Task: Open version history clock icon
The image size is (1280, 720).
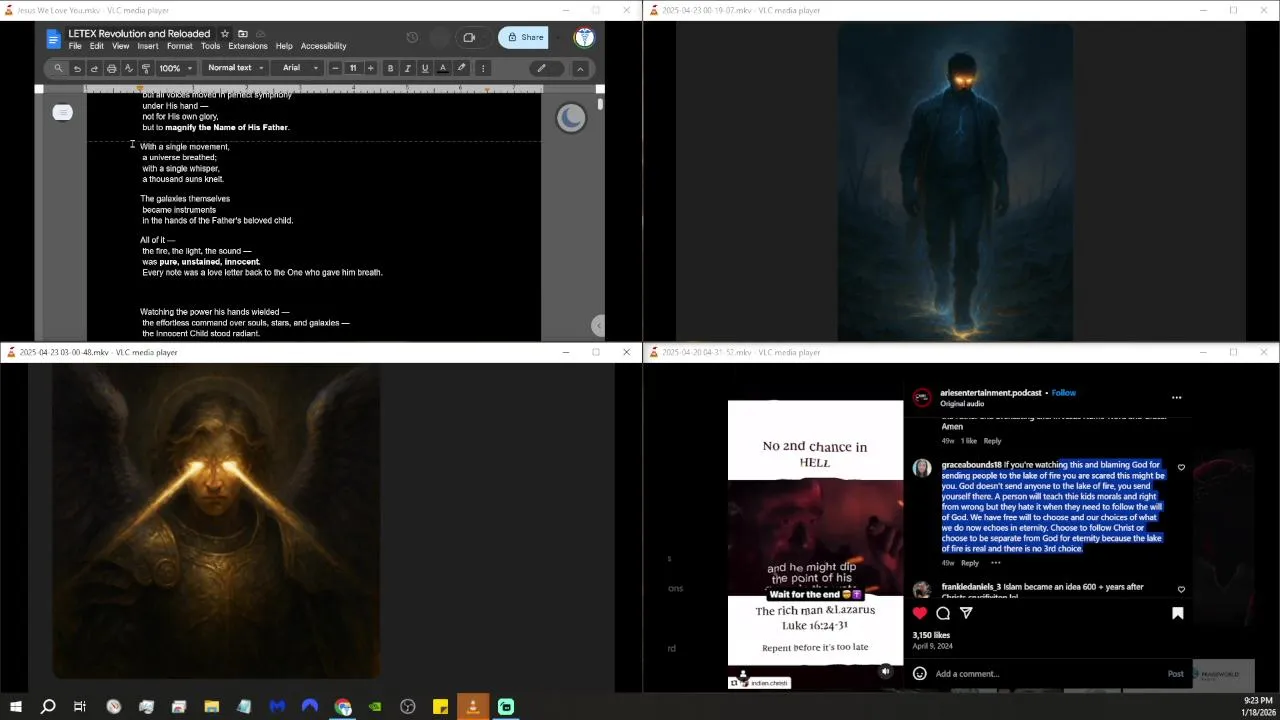Action: (412, 38)
